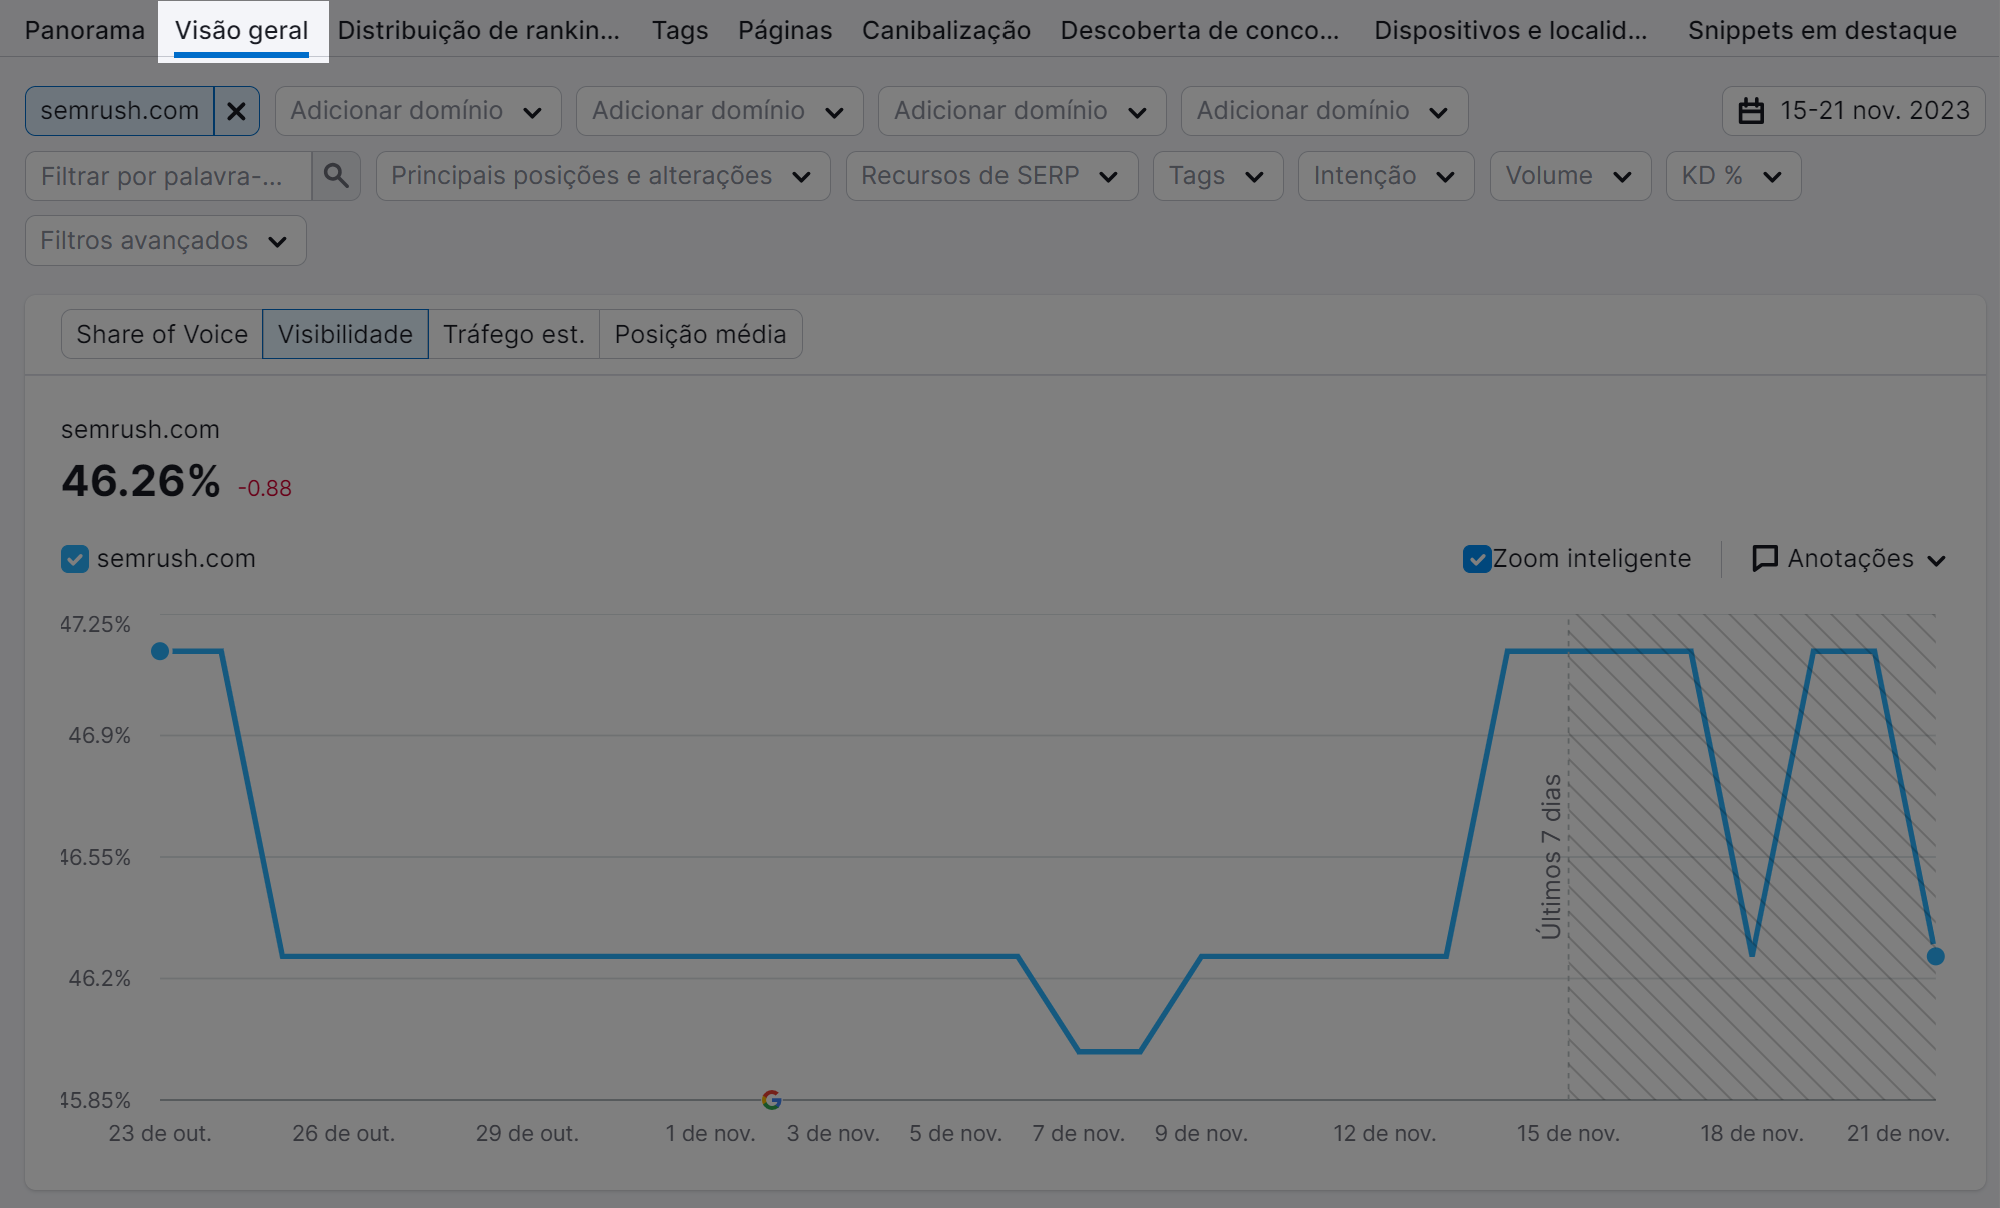Select the Tráfego est. view
Viewport: 2000px width, 1208px height.
(513, 334)
